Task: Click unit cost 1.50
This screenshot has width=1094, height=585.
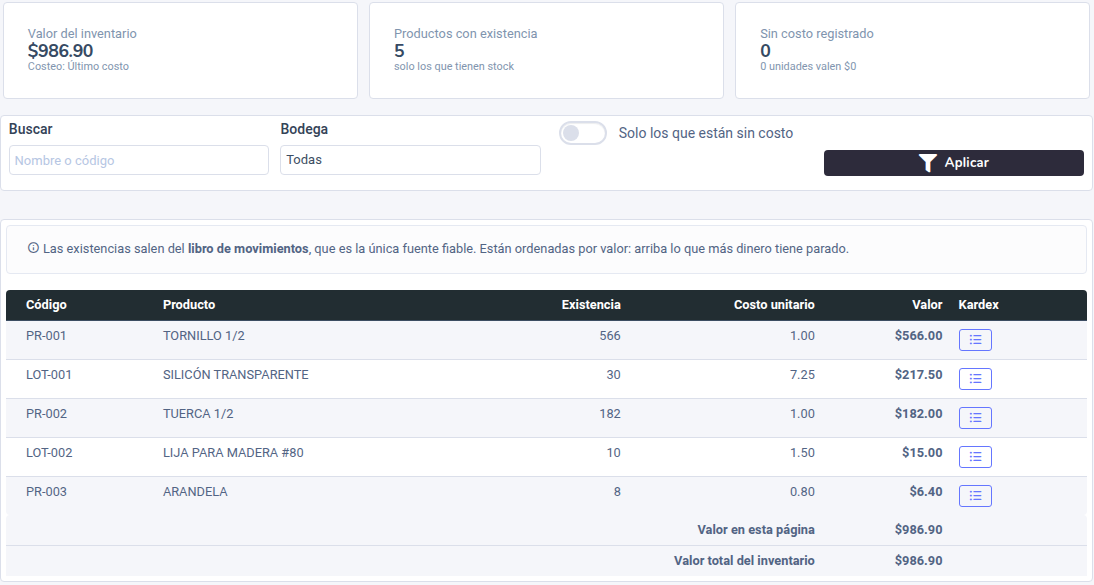Action: coord(802,453)
